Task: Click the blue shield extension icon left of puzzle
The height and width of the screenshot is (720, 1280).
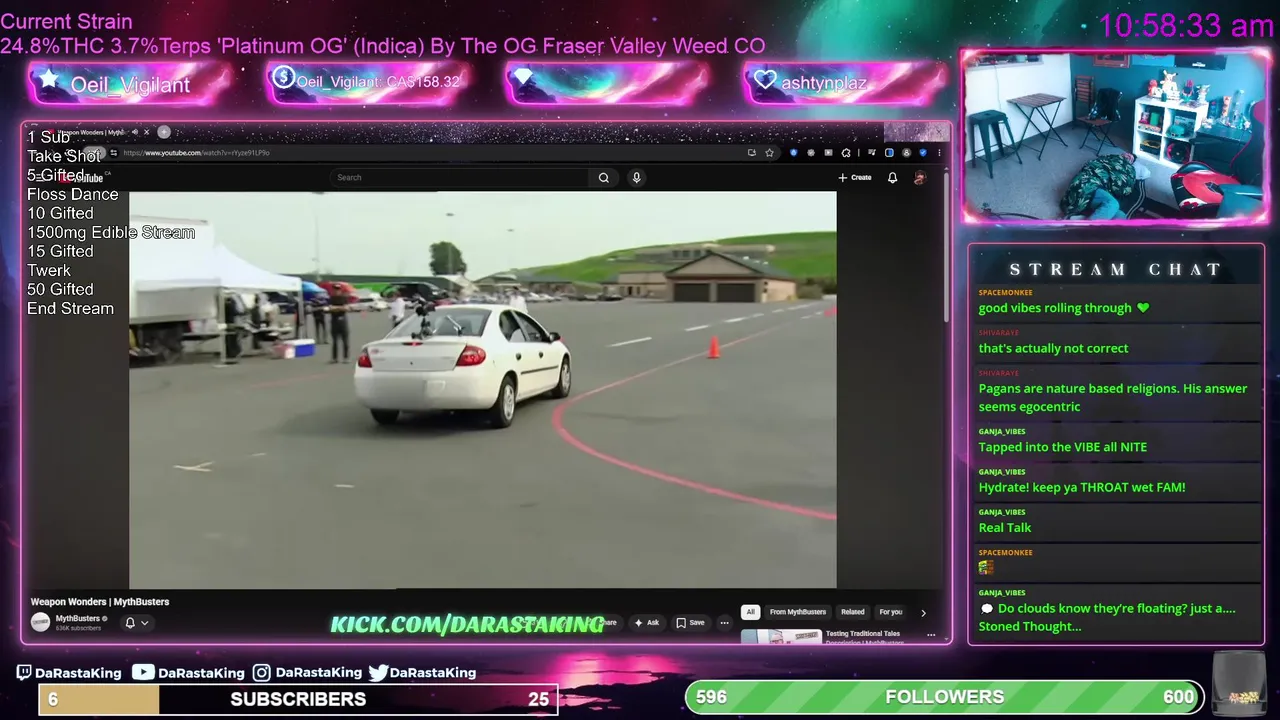Action: tap(793, 152)
